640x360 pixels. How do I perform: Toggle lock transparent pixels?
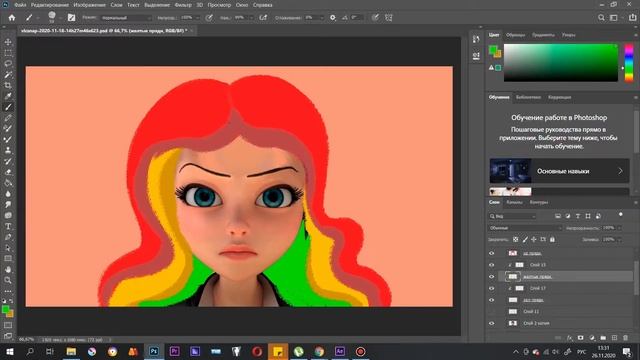(516, 240)
